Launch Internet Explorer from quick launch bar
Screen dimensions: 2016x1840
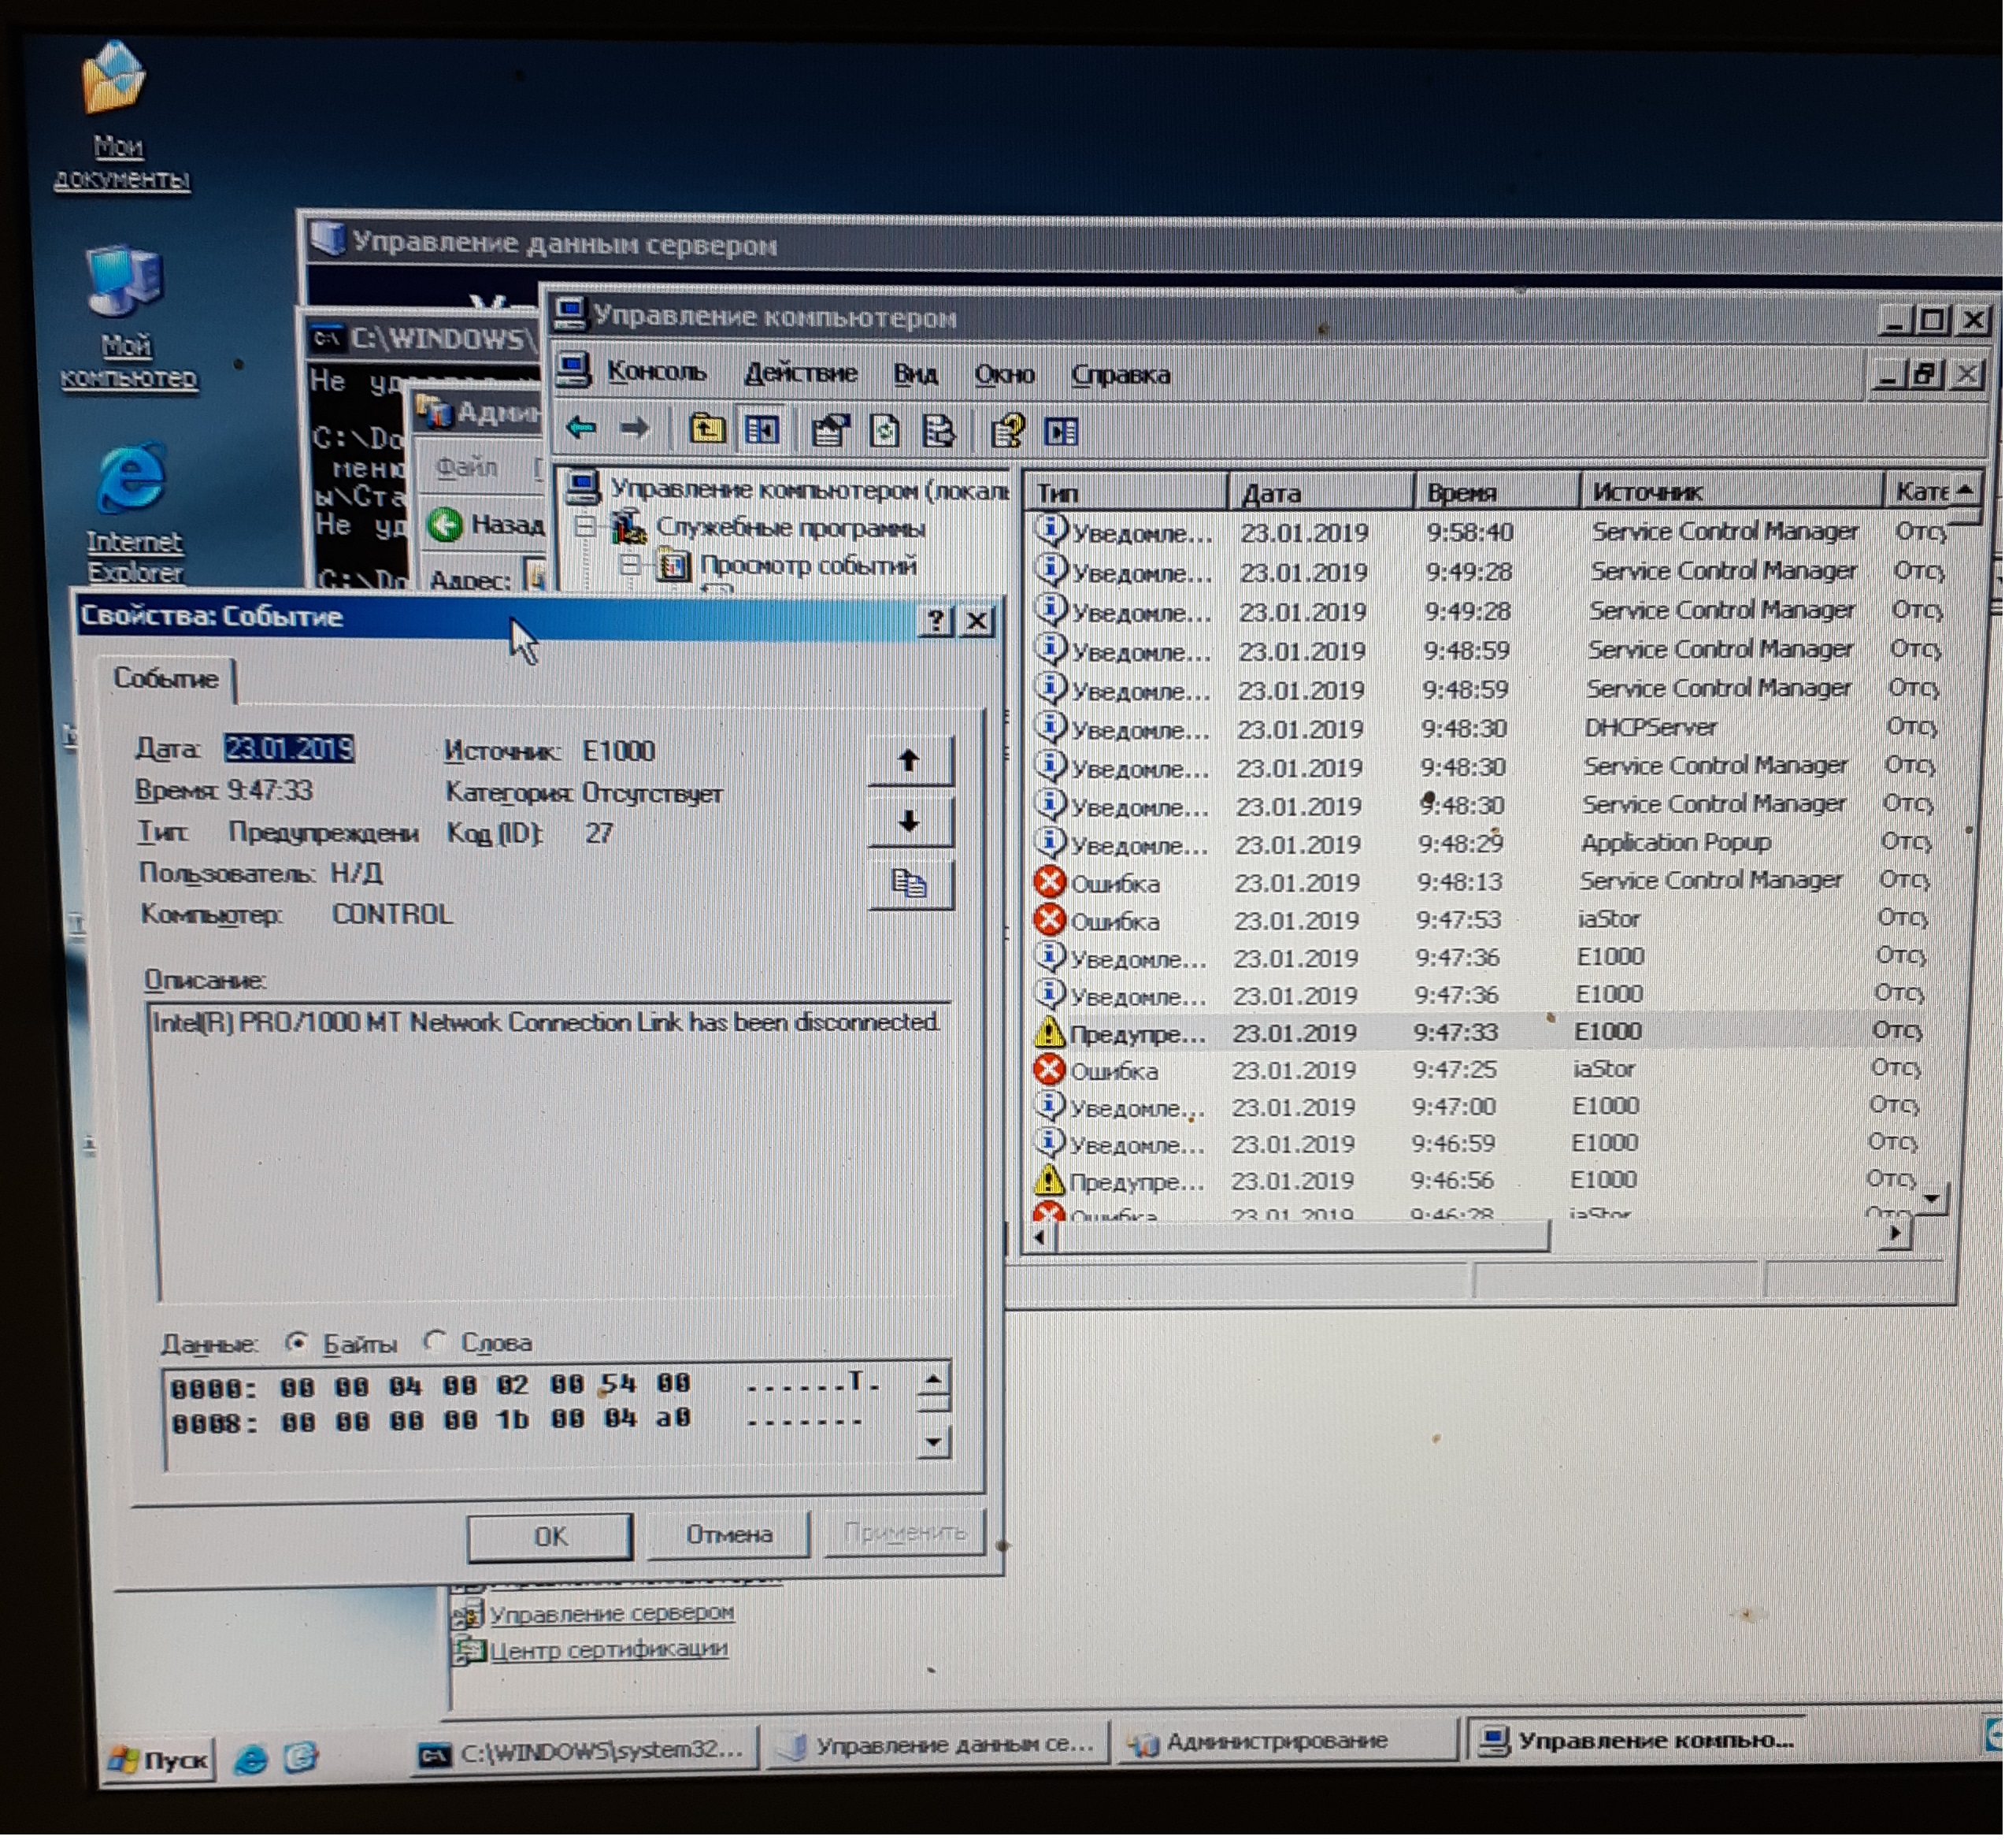[250, 1759]
